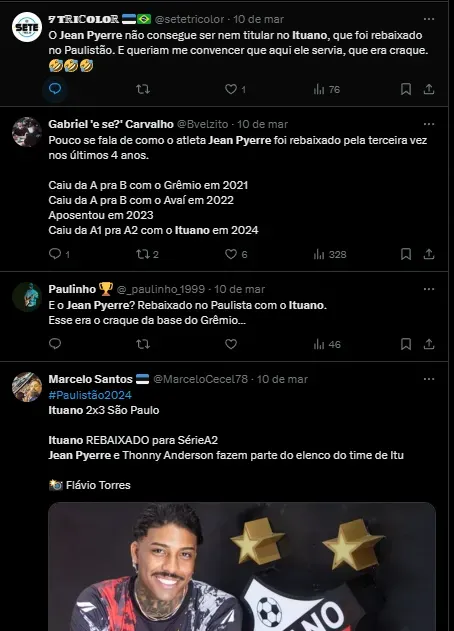Like Gabriel Carvalho's tweet with 6 likes

(x=236, y=254)
